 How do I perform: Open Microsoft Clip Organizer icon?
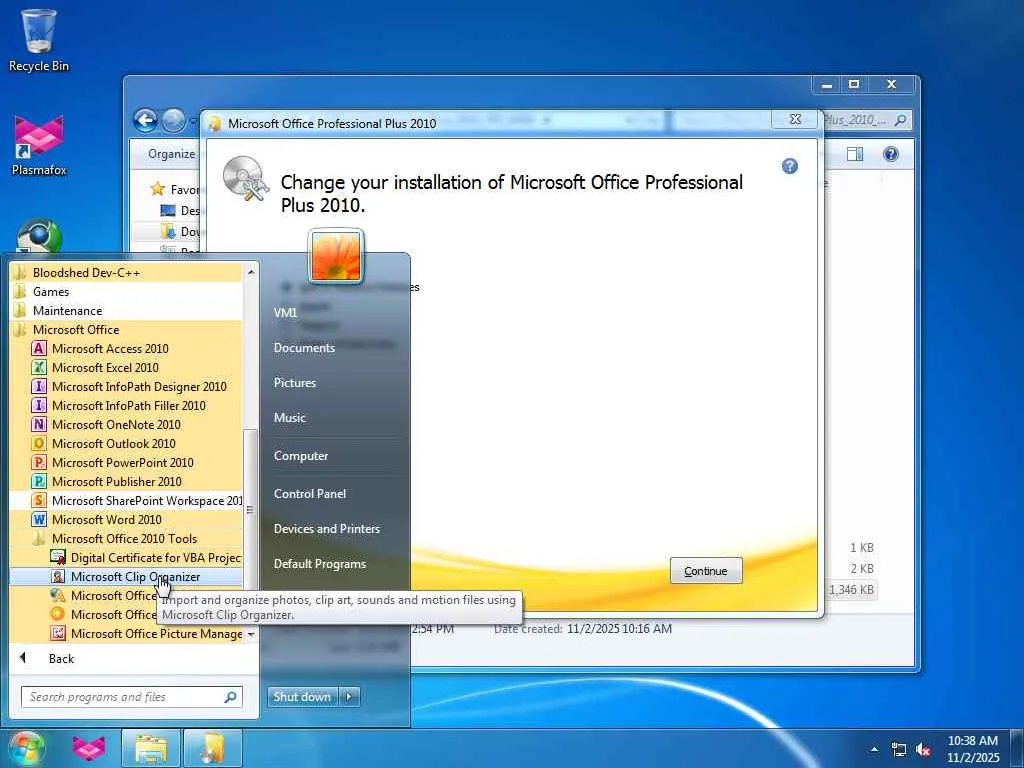[58, 577]
